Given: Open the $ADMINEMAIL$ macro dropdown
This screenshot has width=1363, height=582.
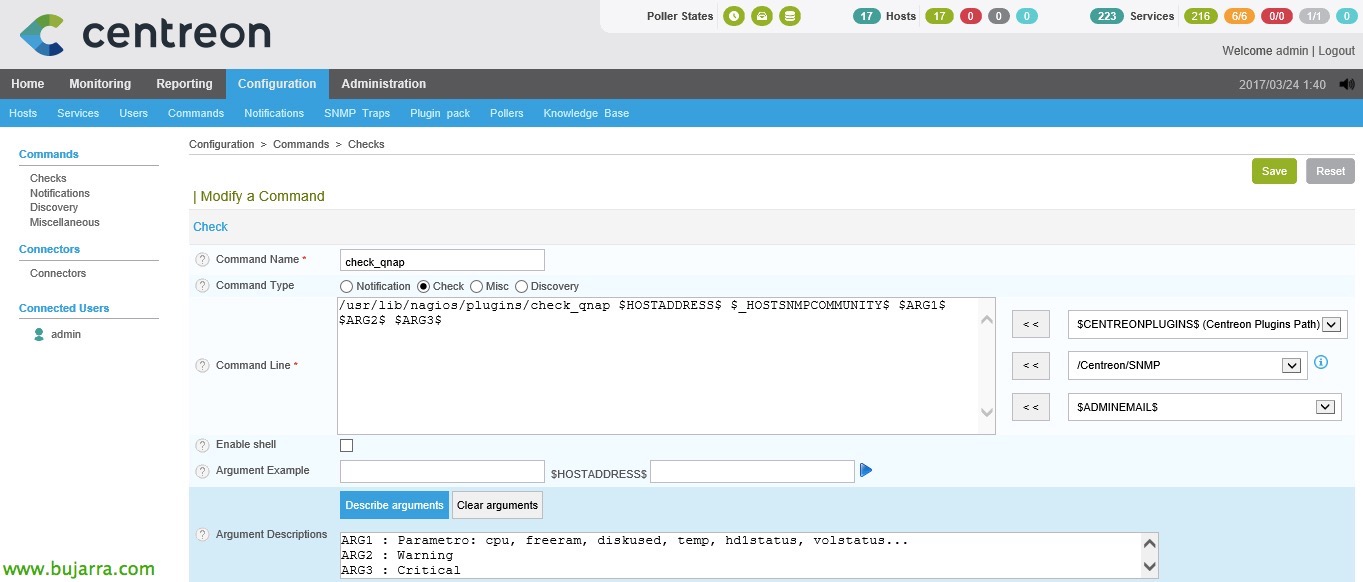Looking at the screenshot, I should pyautogui.click(x=1205, y=407).
